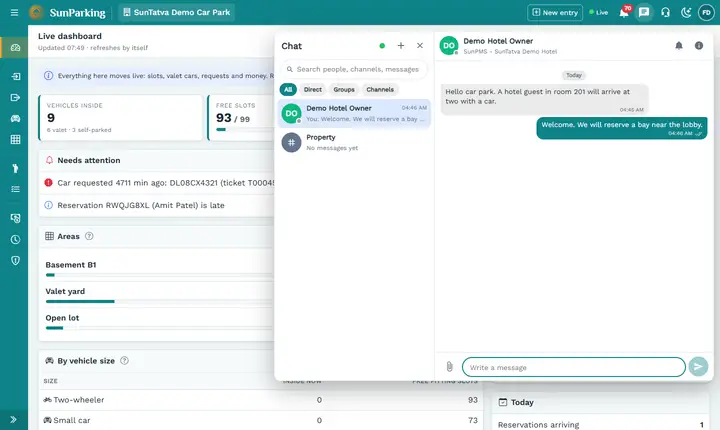Open conversation info icon

[699, 45]
